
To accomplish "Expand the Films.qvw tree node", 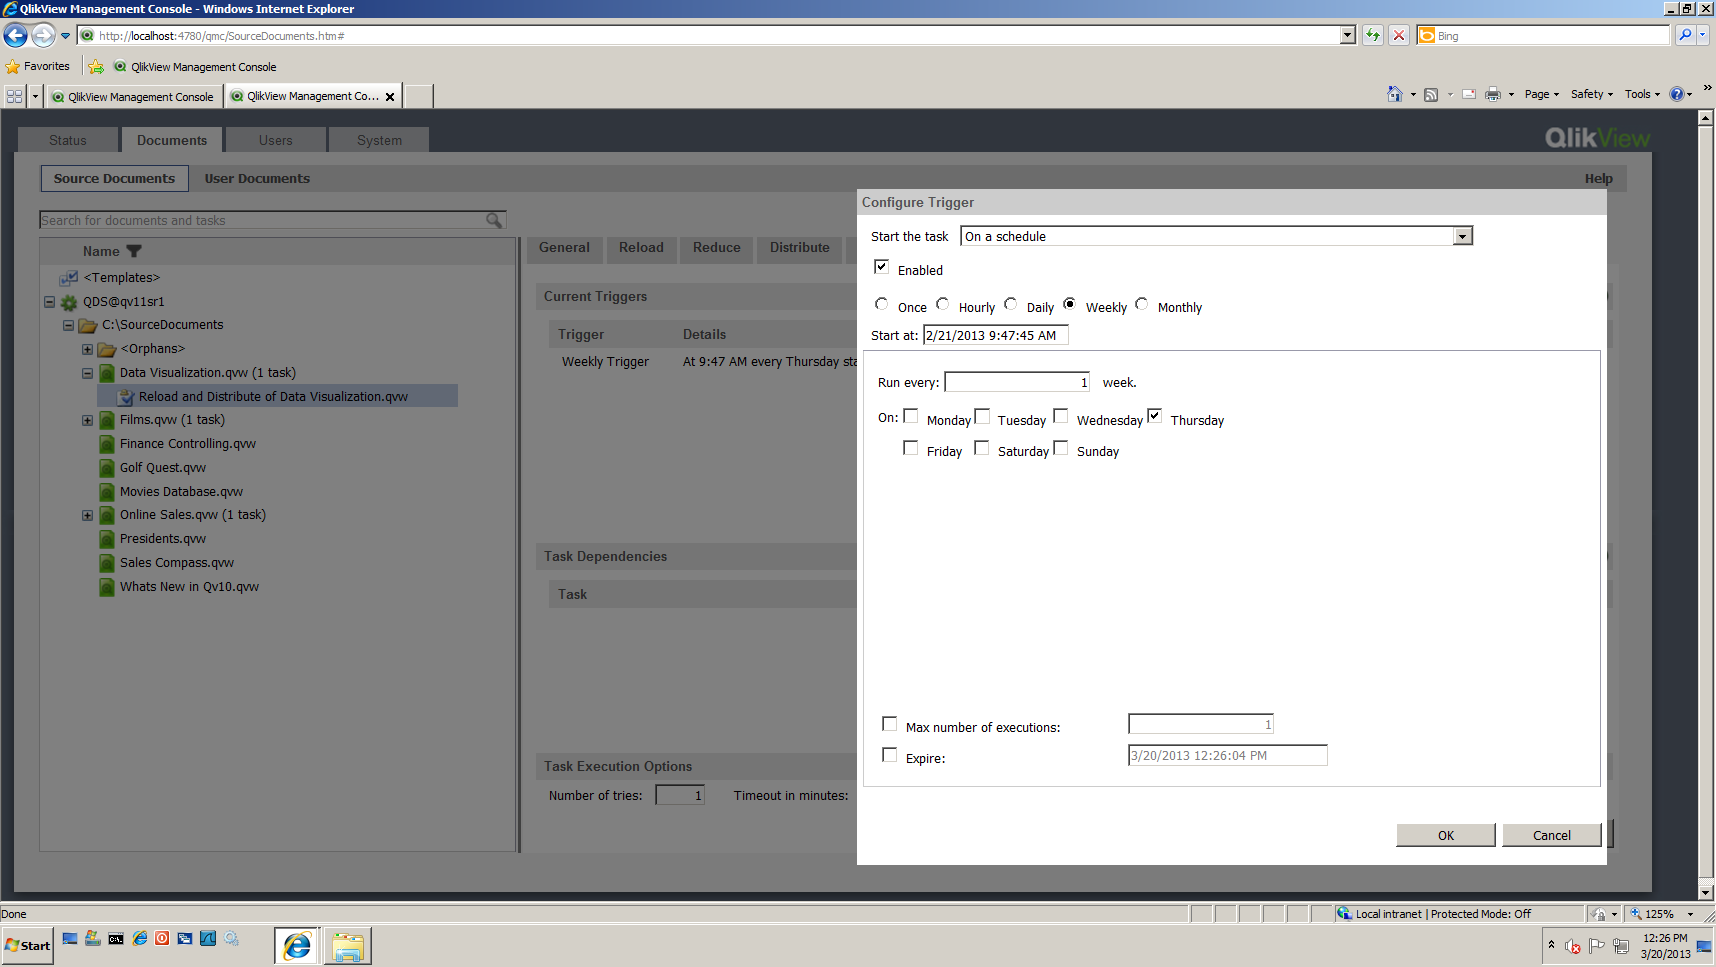I will pyautogui.click(x=87, y=420).
